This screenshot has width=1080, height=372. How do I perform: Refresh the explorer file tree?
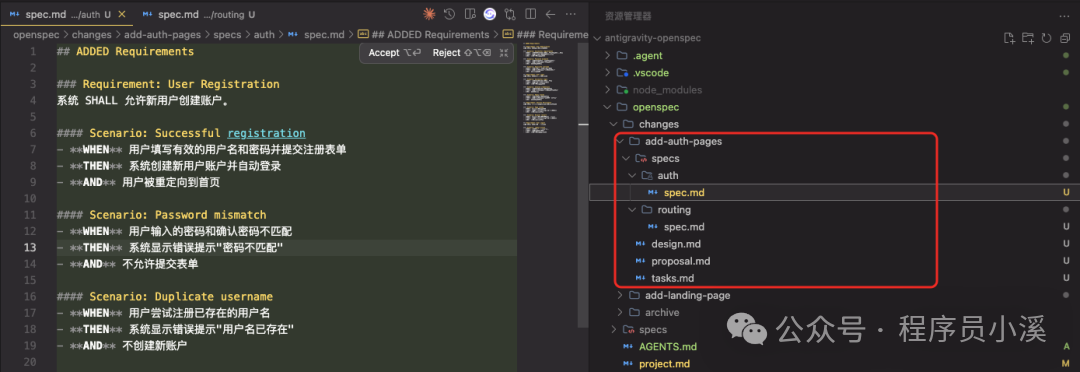[1046, 38]
